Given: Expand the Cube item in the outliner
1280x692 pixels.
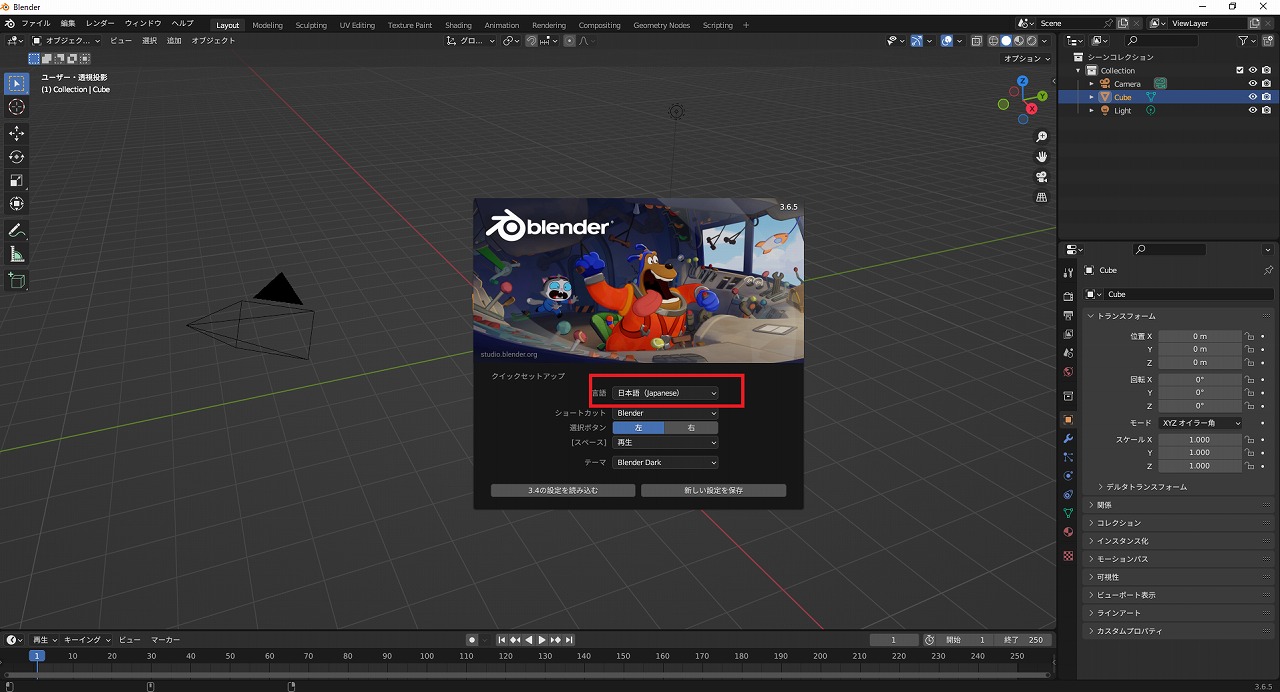Looking at the screenshot, I should (x=1092, y=97).
